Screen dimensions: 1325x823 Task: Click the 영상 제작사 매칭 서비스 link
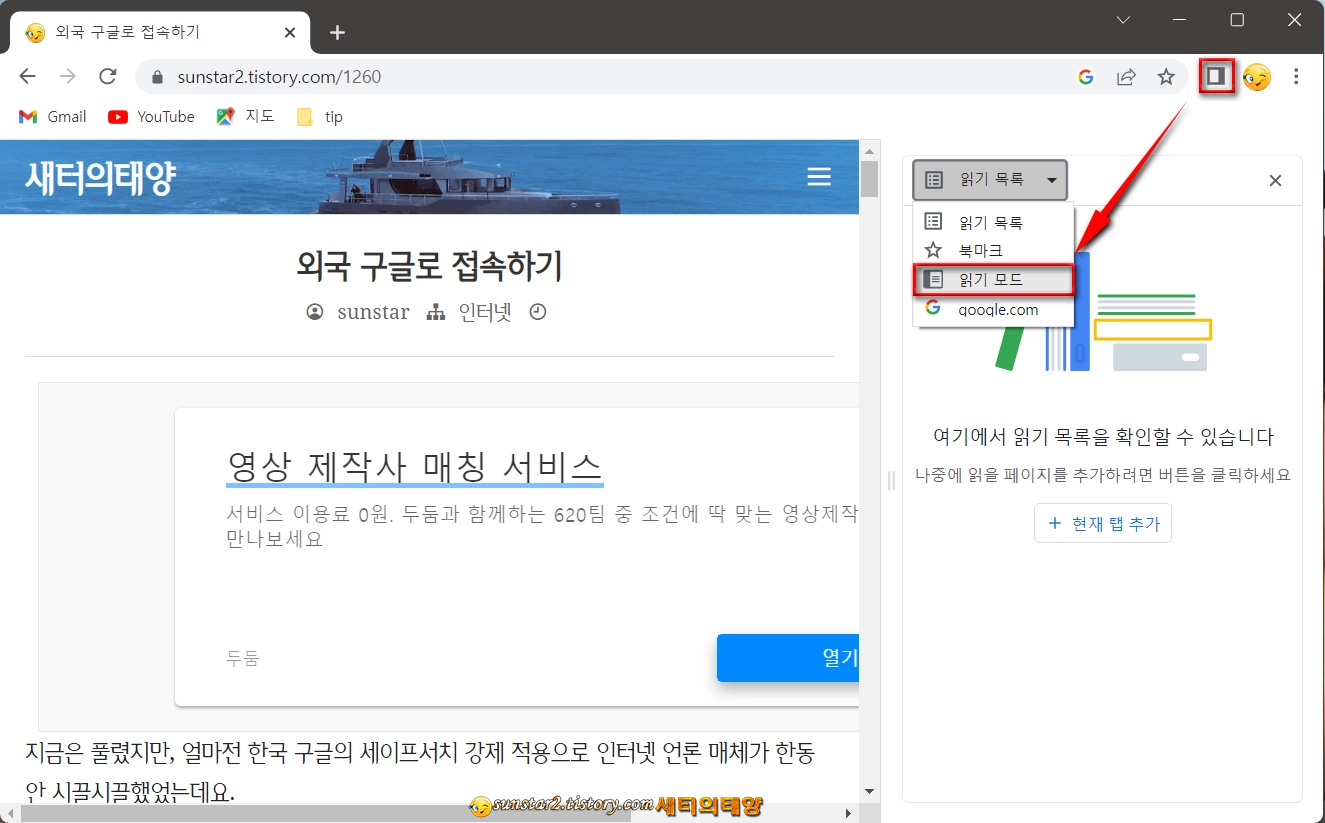pyautogui.click(x=413, y=467)
